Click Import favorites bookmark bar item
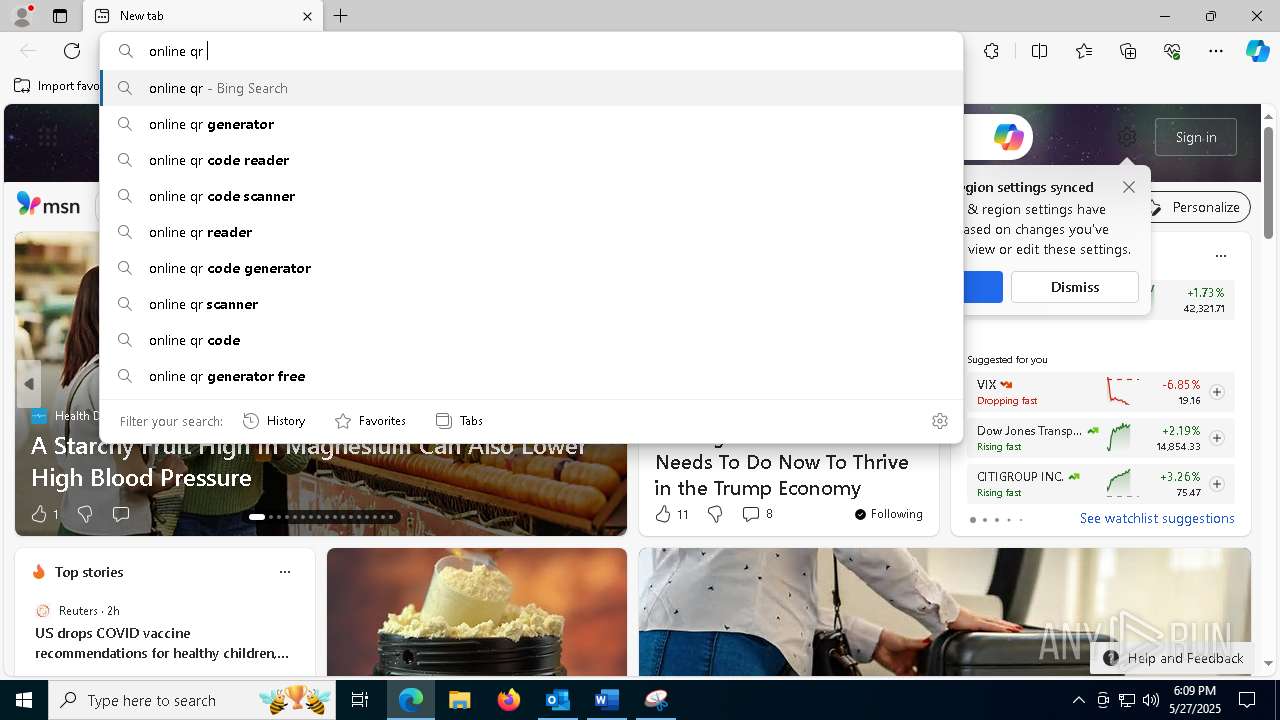The width and height of the screenshot is (1280, 720). (57, 86)
